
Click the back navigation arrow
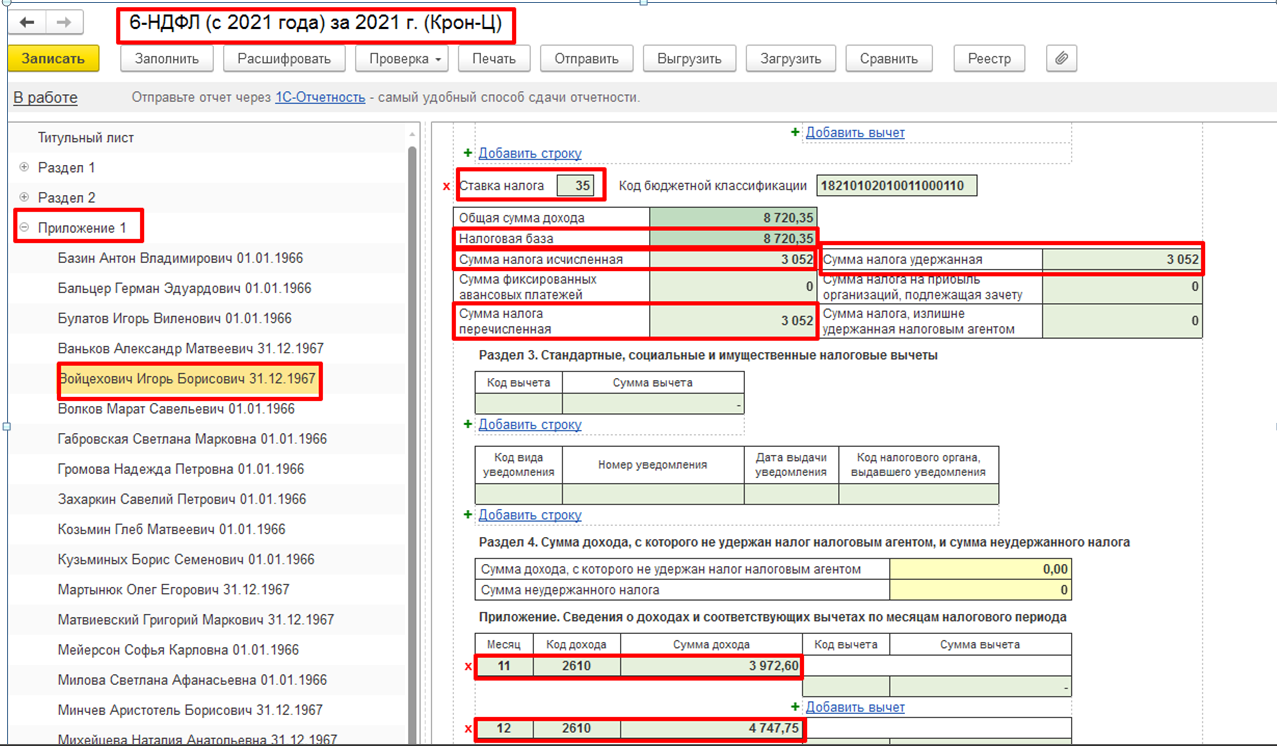[27, 23]
